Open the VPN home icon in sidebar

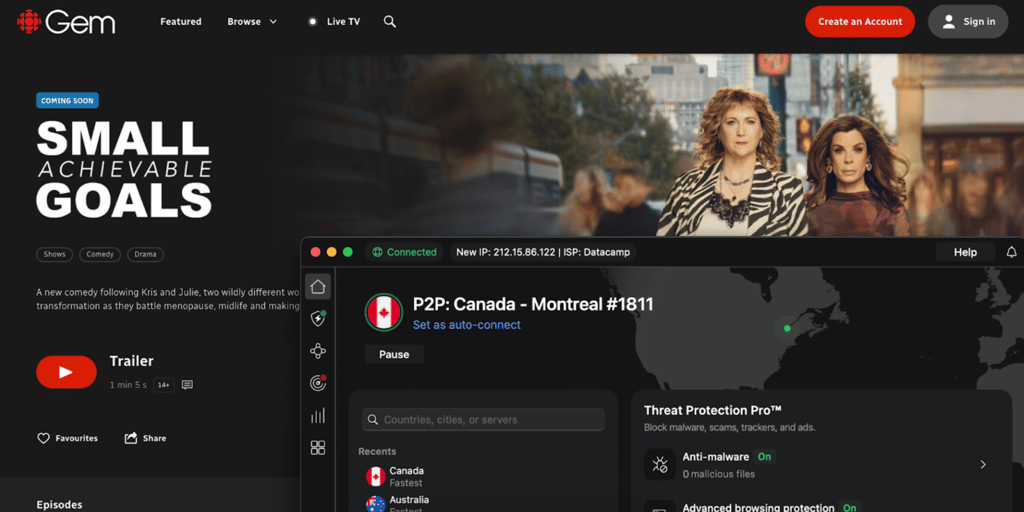pos(318,286)
